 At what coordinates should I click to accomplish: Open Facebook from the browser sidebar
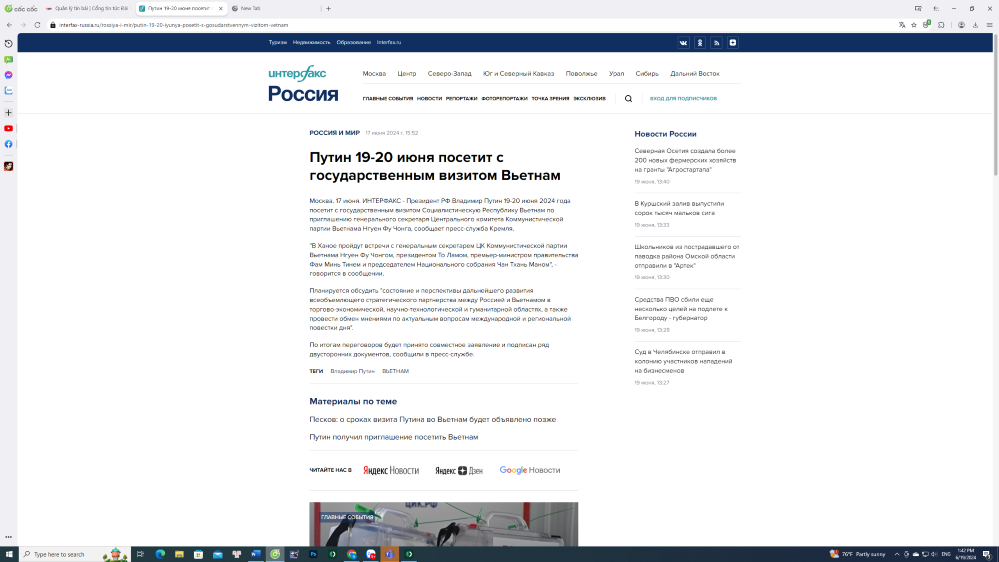pos(9,144)
